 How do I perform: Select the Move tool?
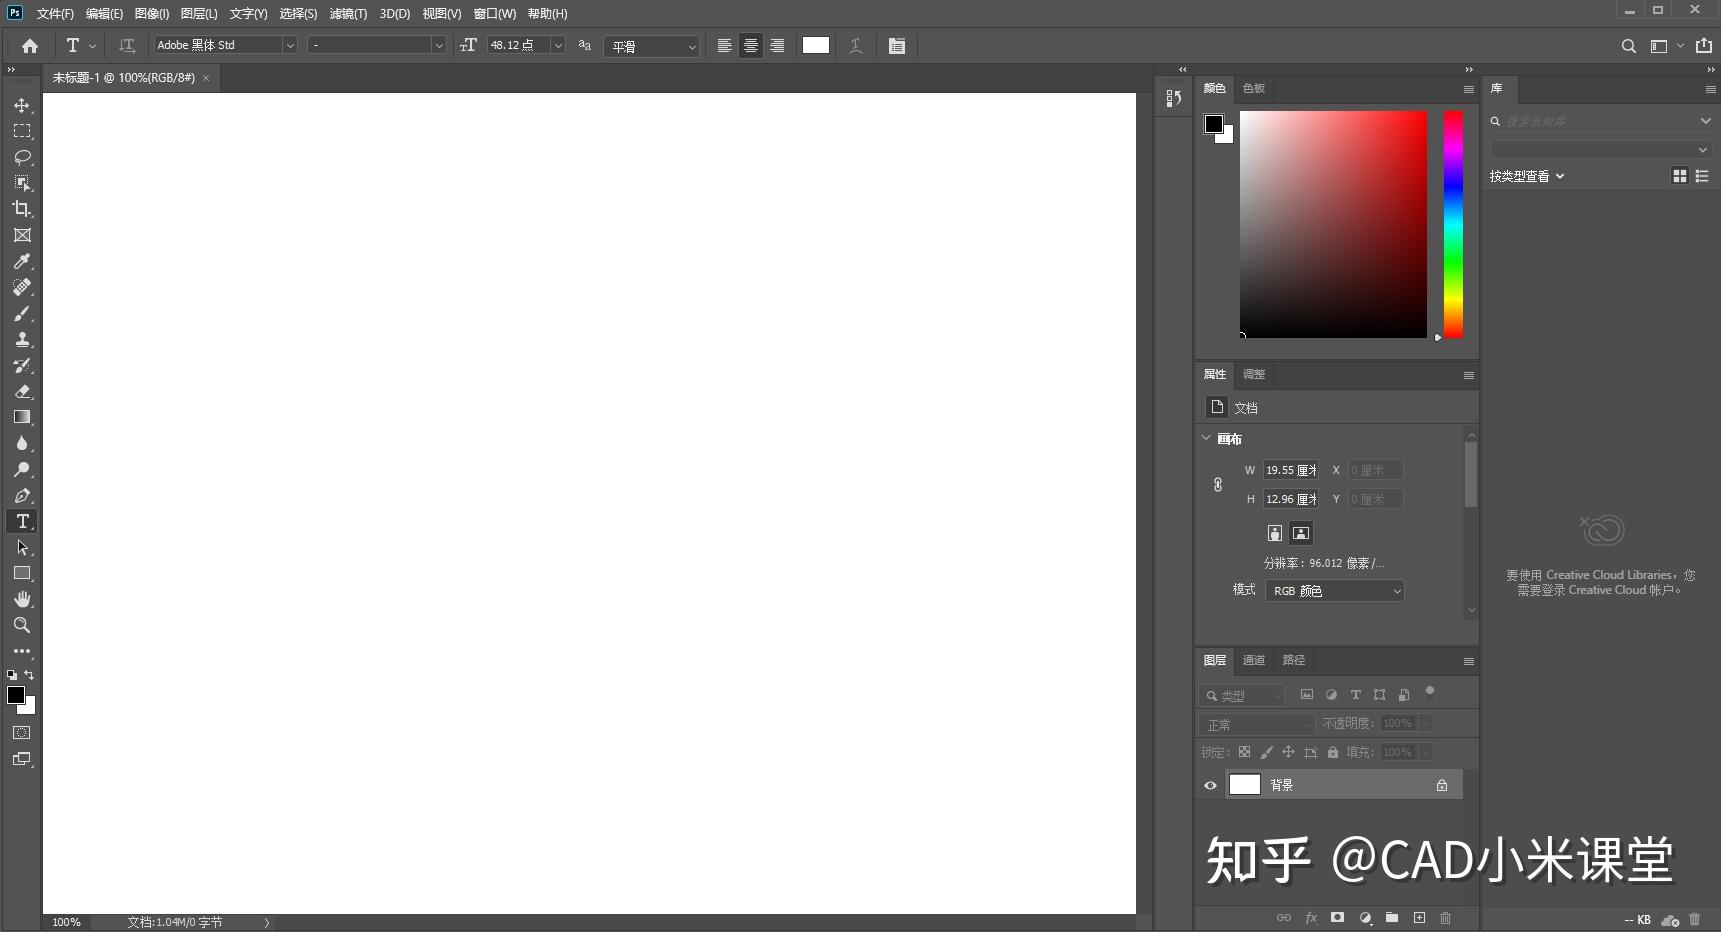coord(22,105)
